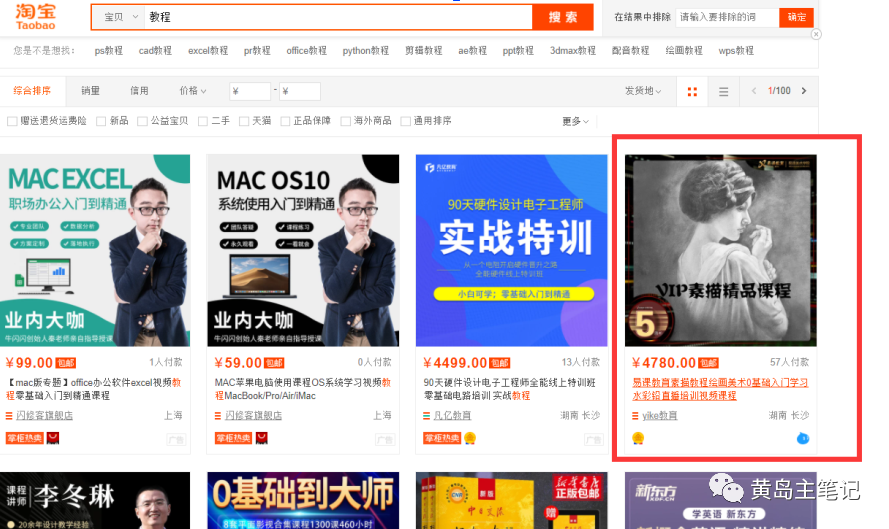Click the red Tmall icon under MAC OS10 listing

pyautogui.click(x=262, y=438)
